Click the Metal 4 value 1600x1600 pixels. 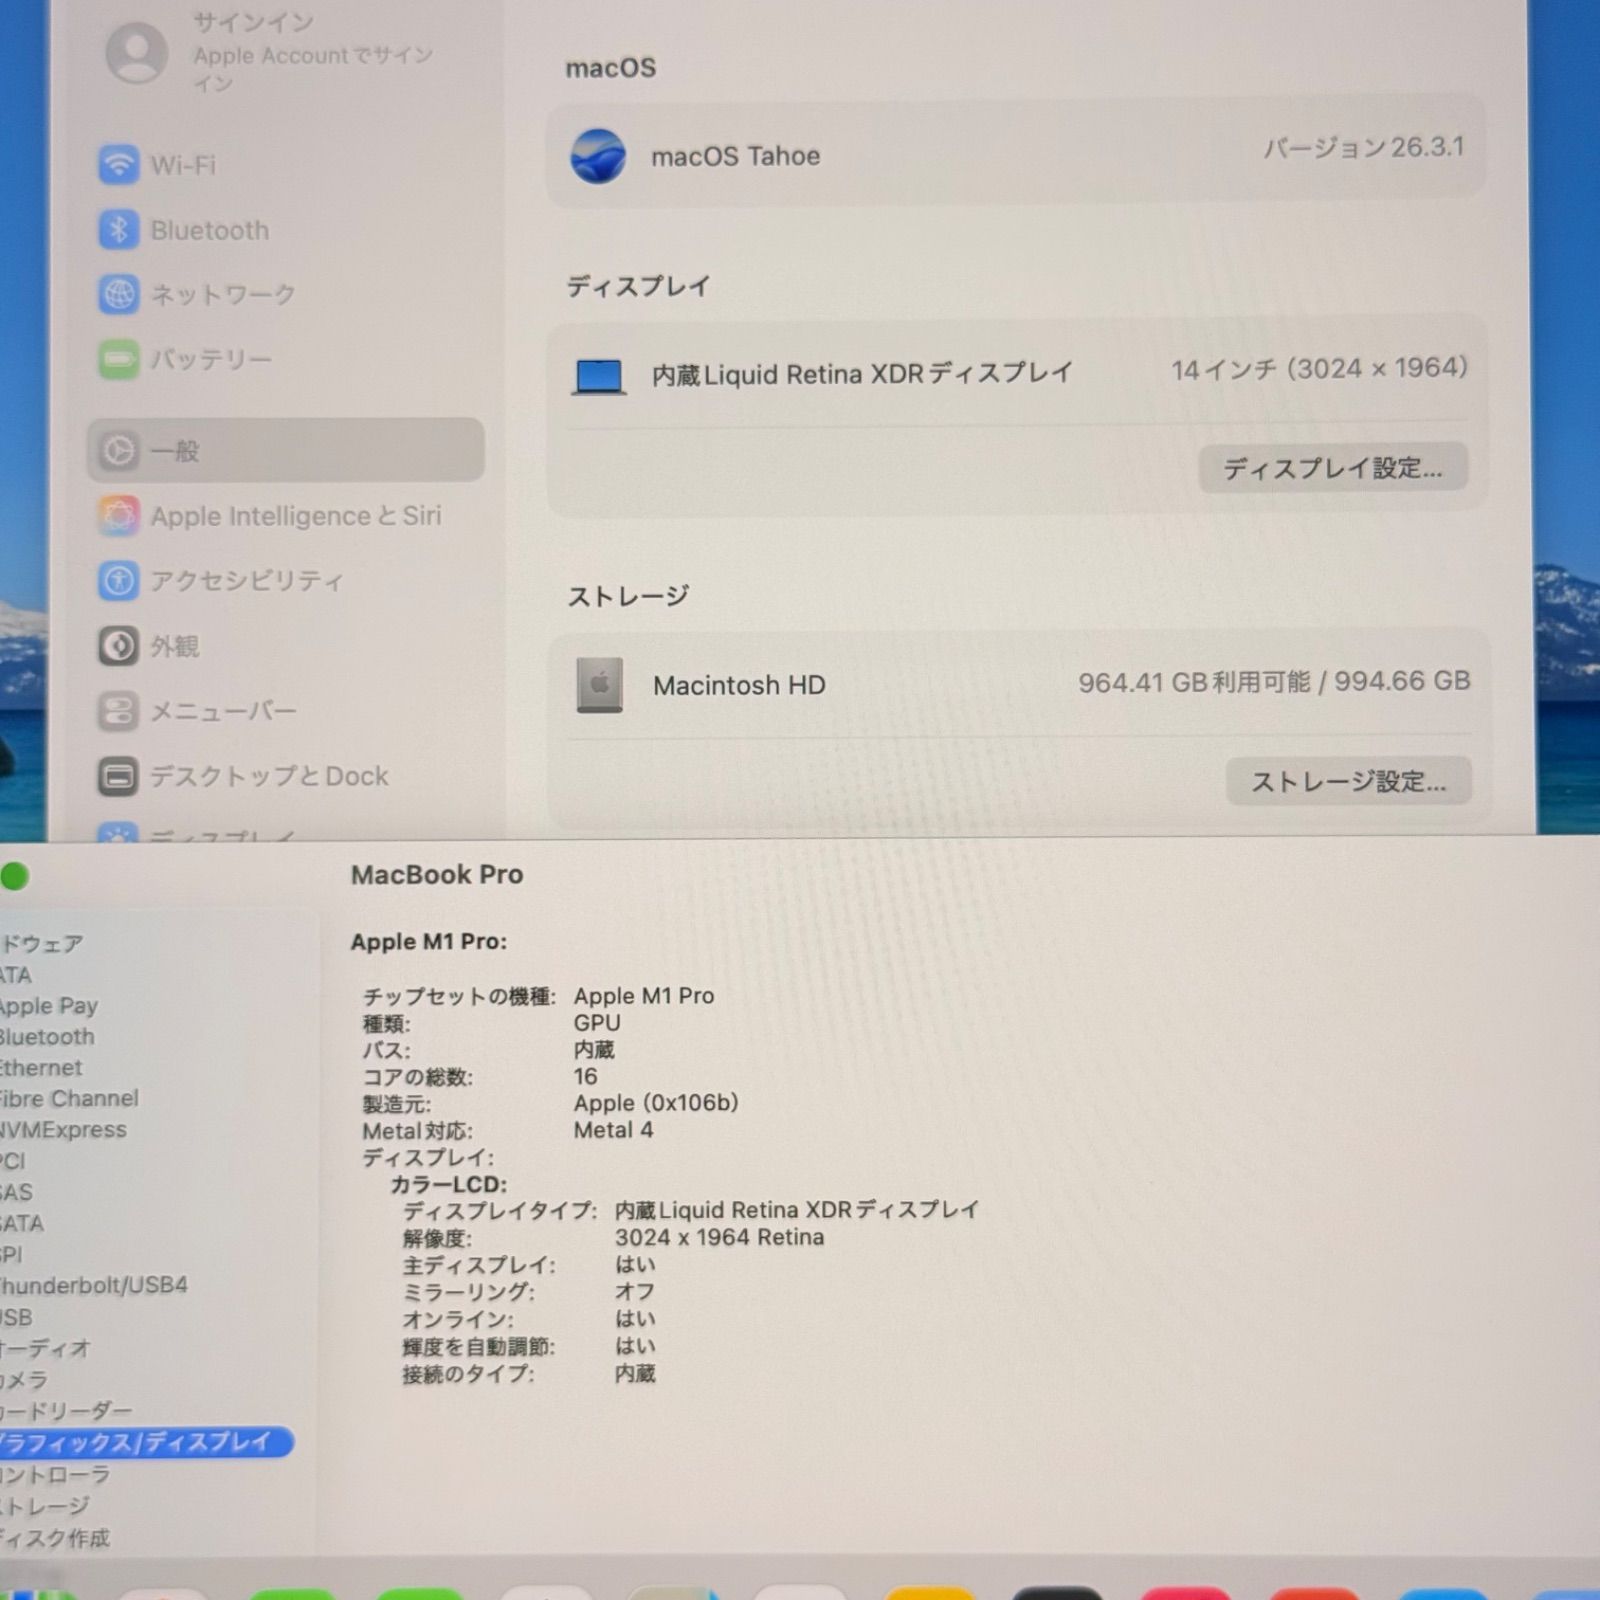point(613,1130)
